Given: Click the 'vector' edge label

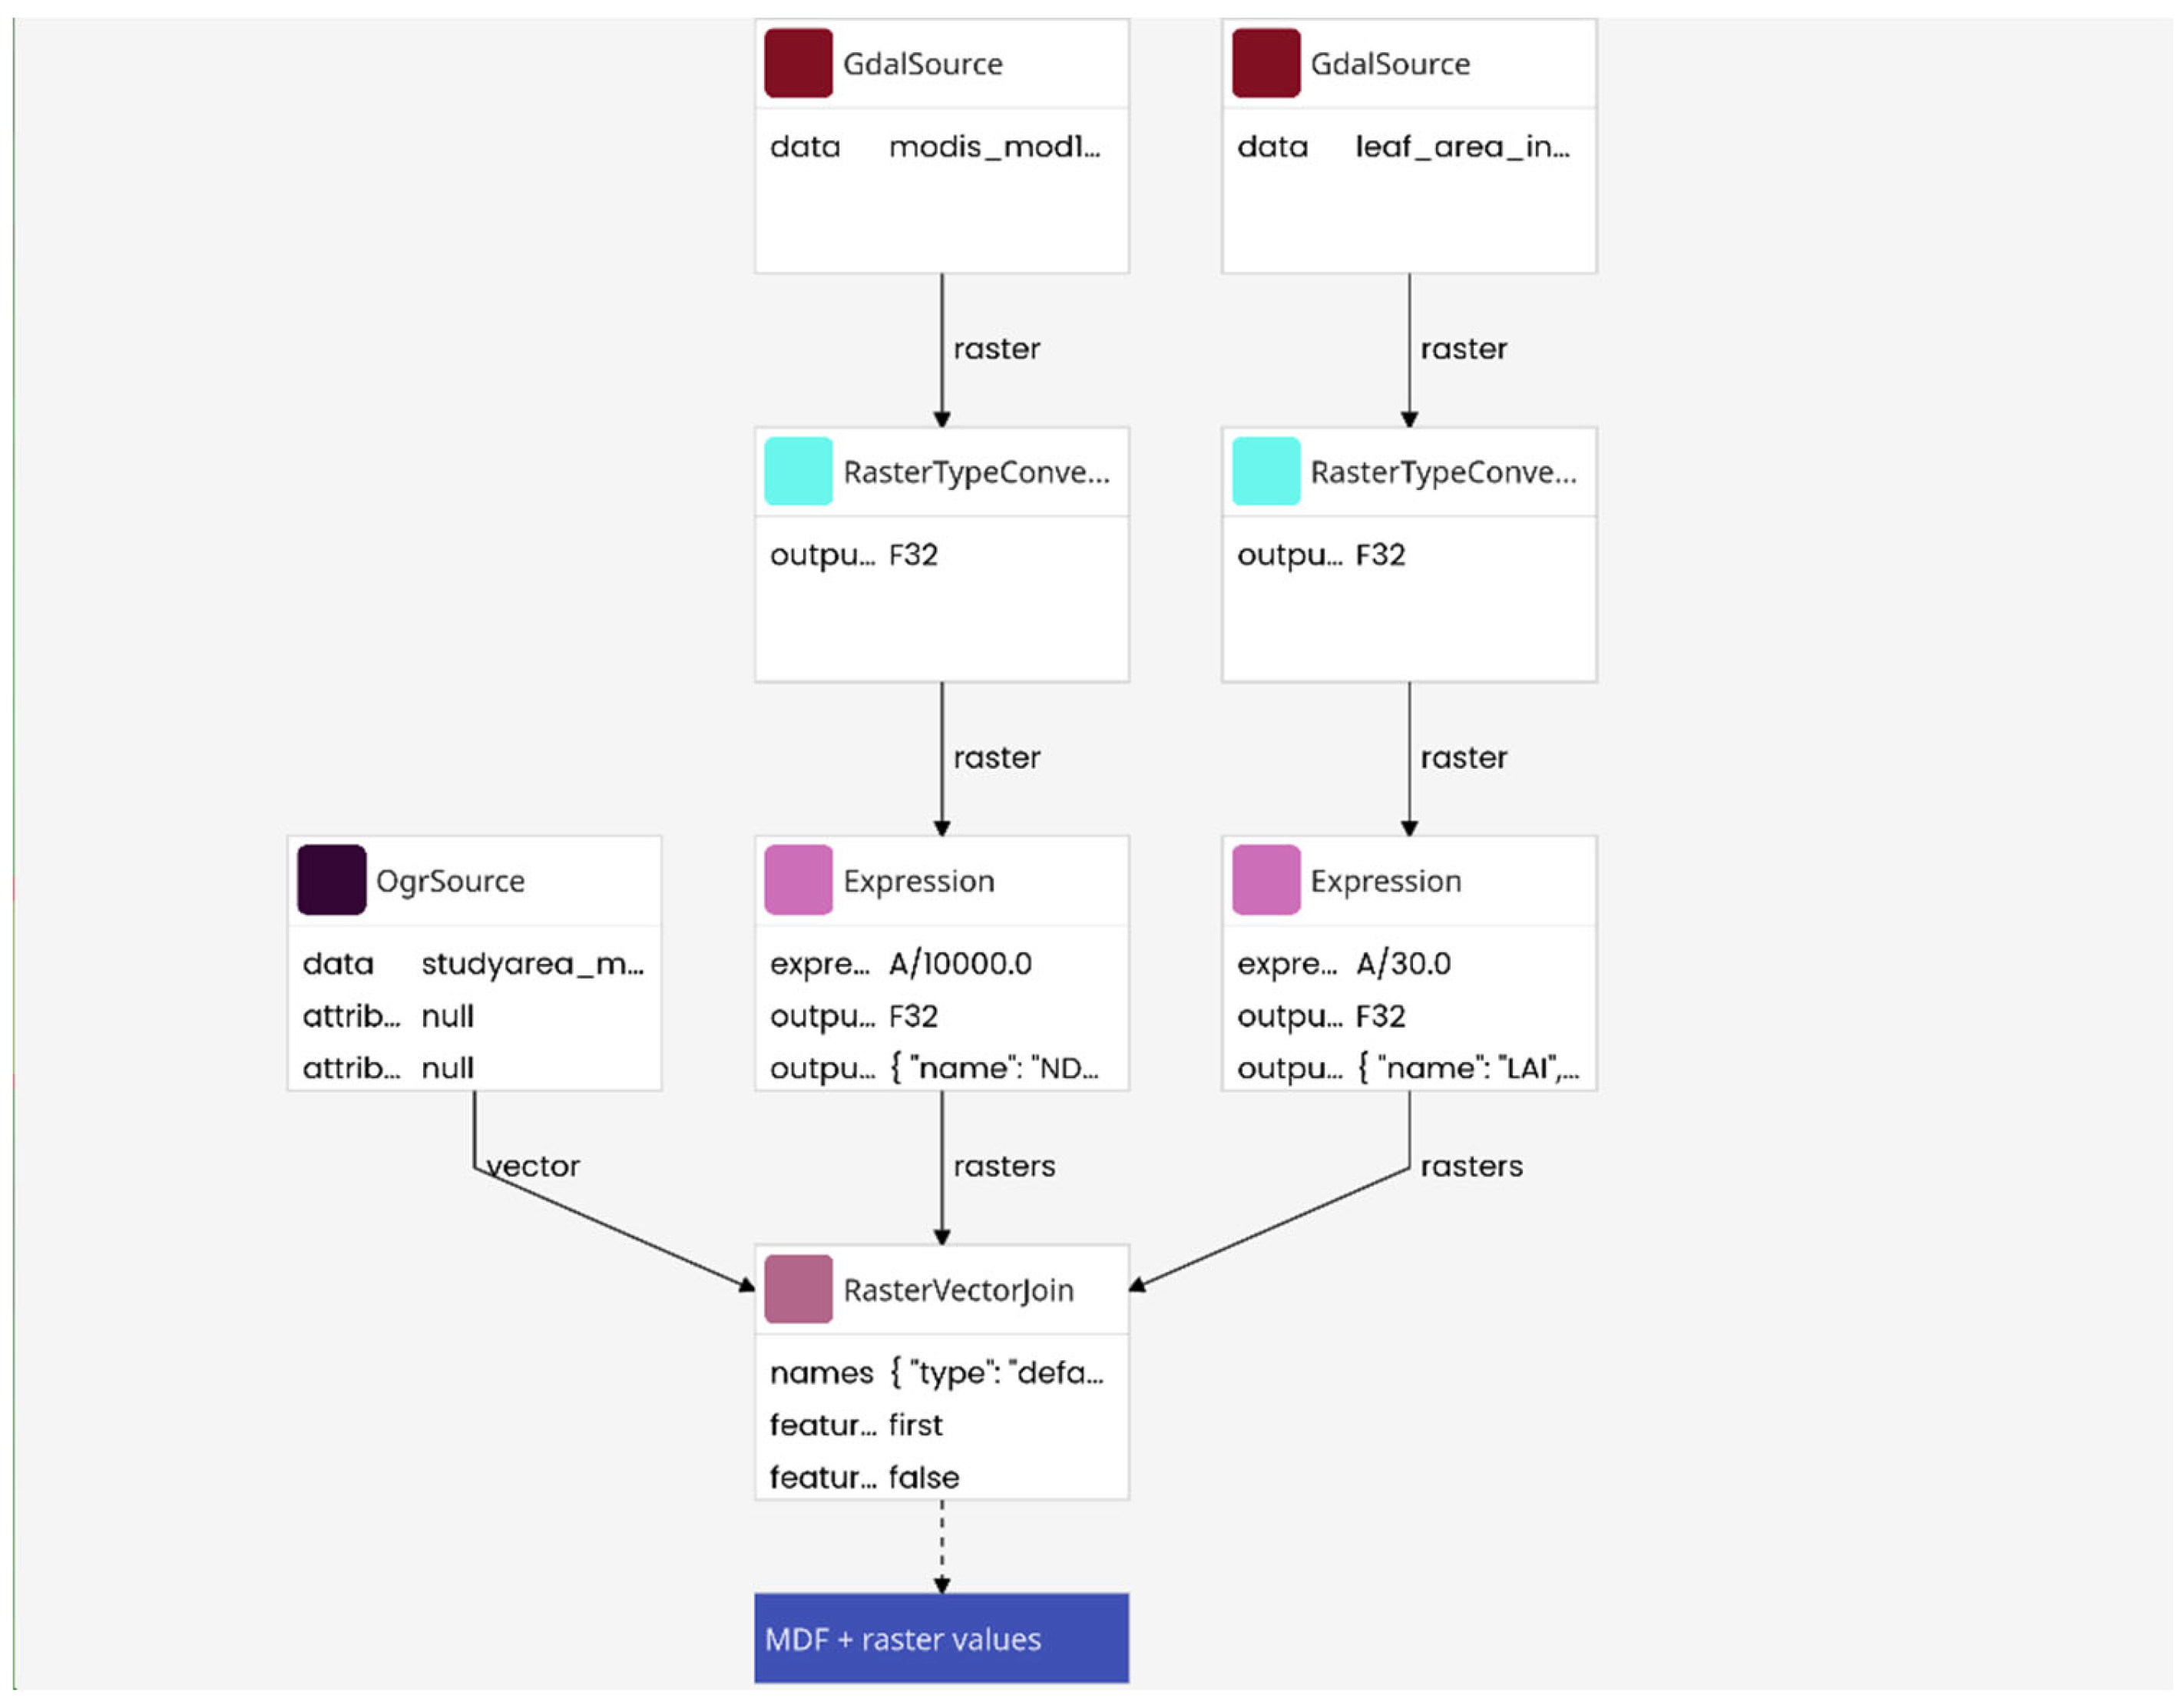Looking at the screenshot, I should tap(533, 1166).
